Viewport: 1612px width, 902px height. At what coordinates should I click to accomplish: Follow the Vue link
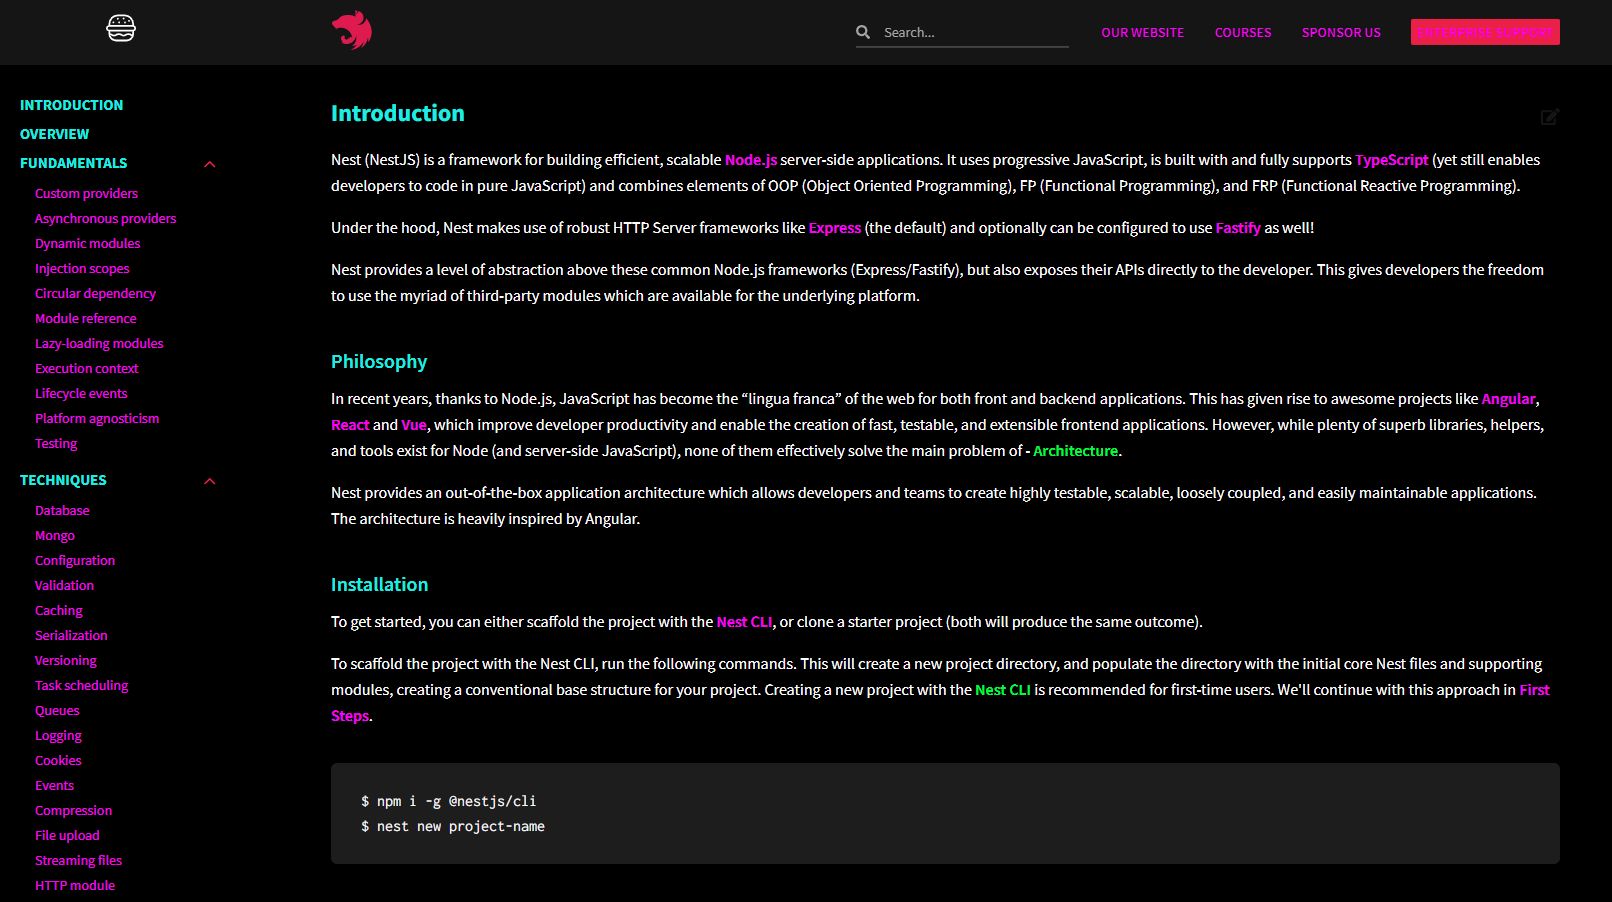click(414, 425)
